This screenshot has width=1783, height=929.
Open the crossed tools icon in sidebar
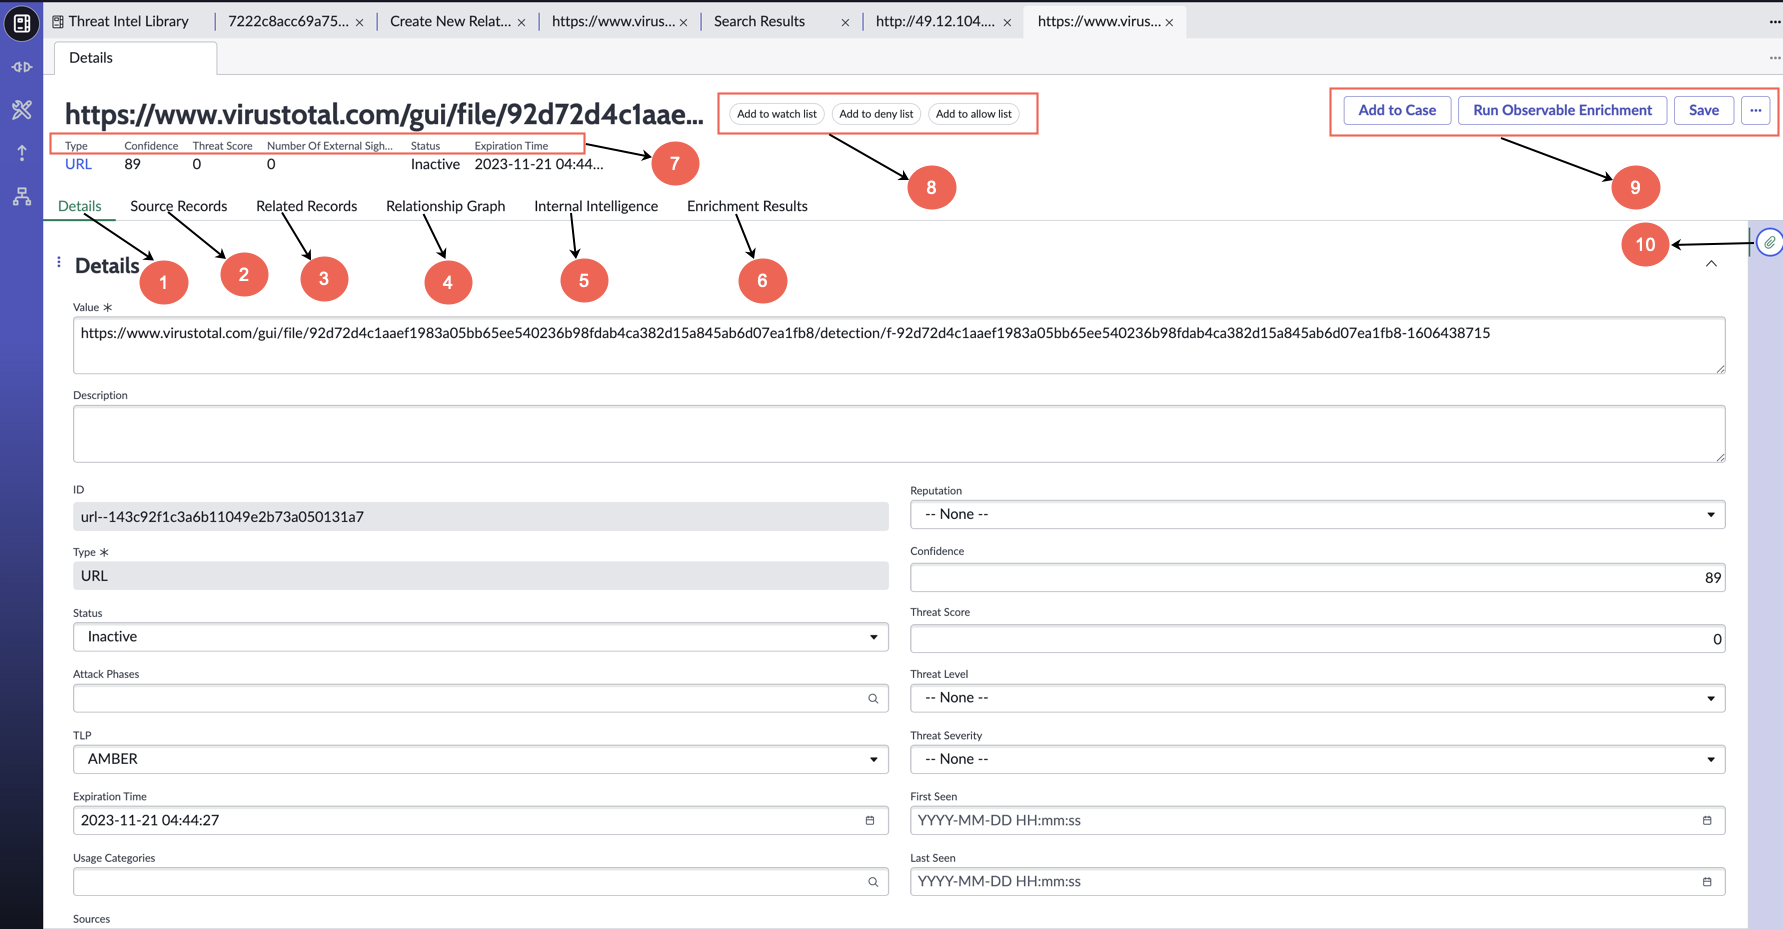(x=22, y=110)
